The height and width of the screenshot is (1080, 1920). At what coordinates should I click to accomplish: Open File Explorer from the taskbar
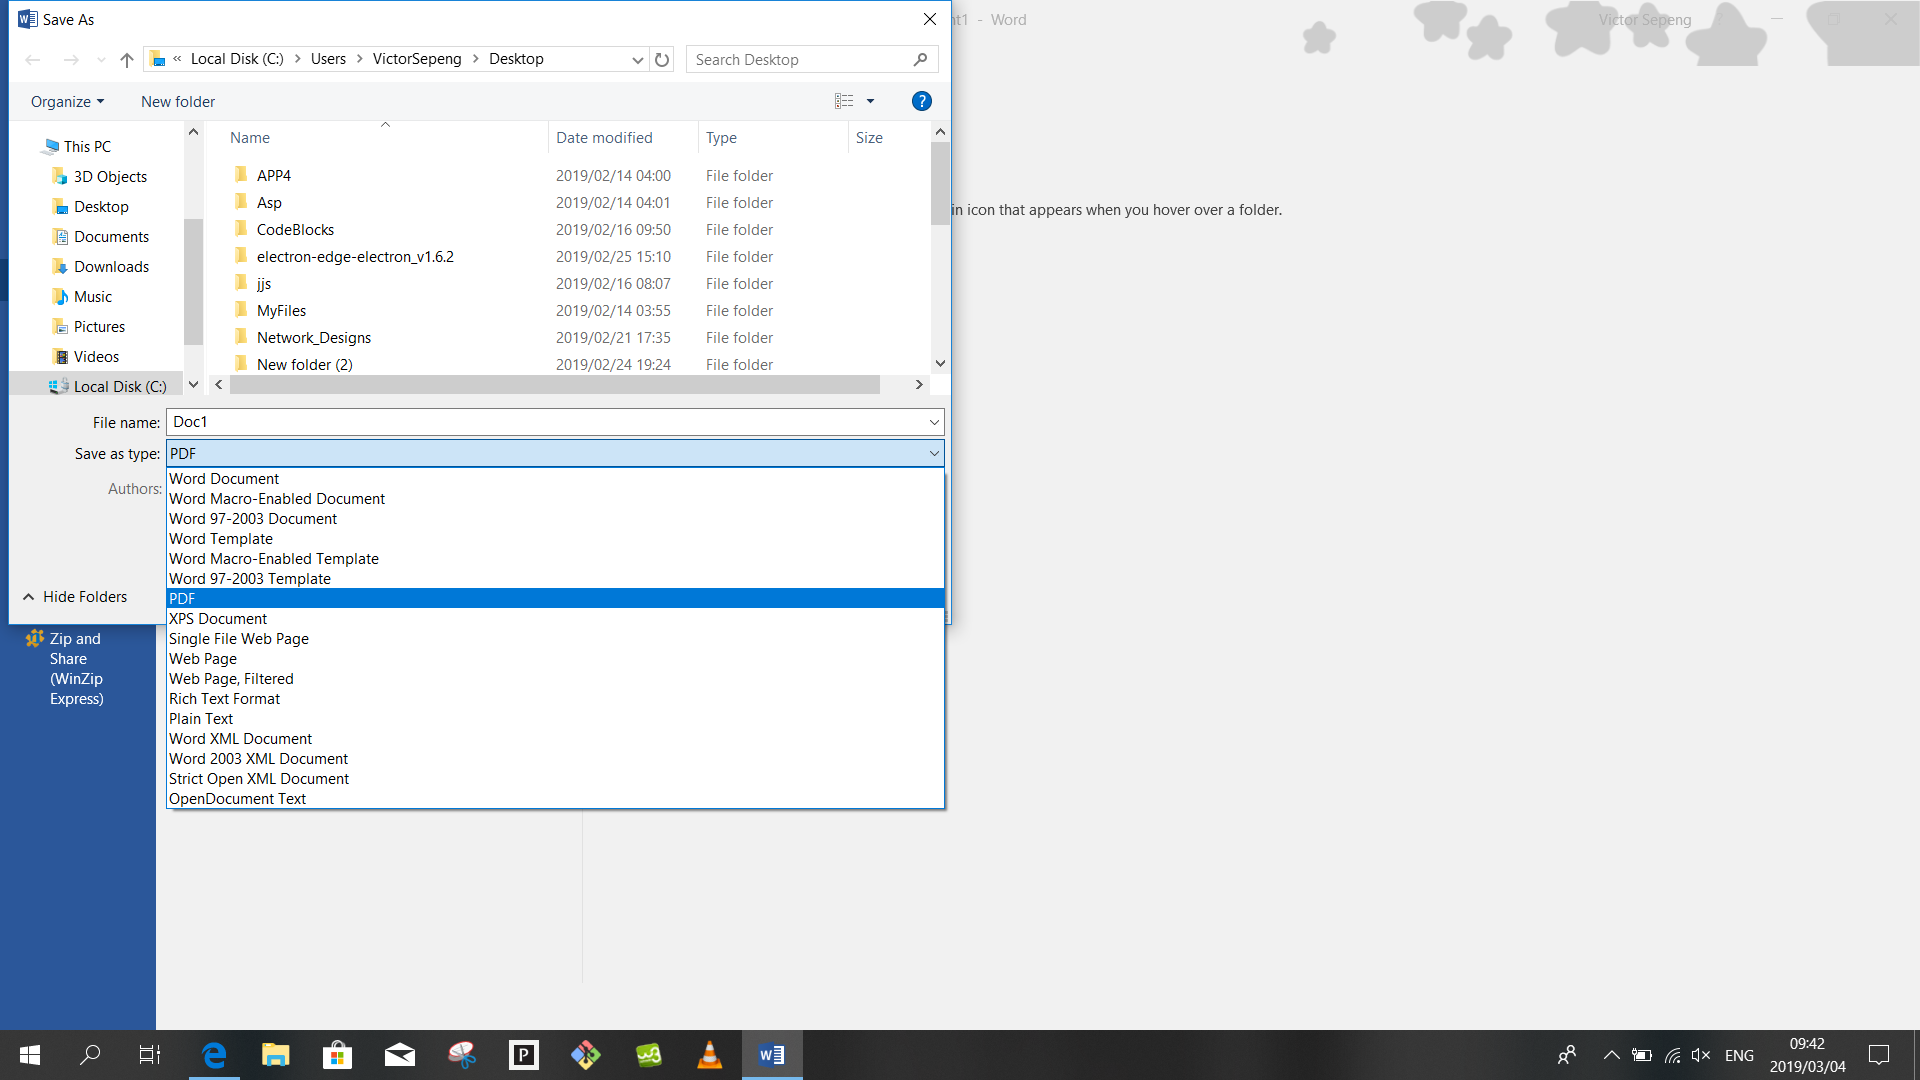pos(275,1055)
